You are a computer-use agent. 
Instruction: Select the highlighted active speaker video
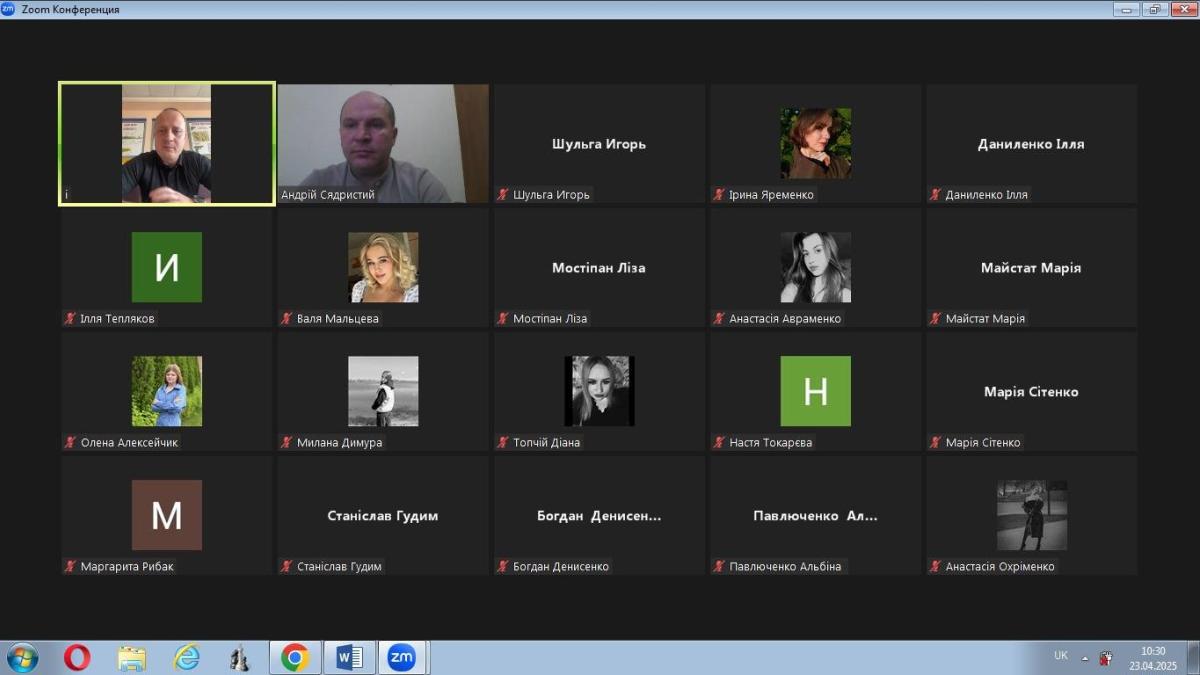167,143
